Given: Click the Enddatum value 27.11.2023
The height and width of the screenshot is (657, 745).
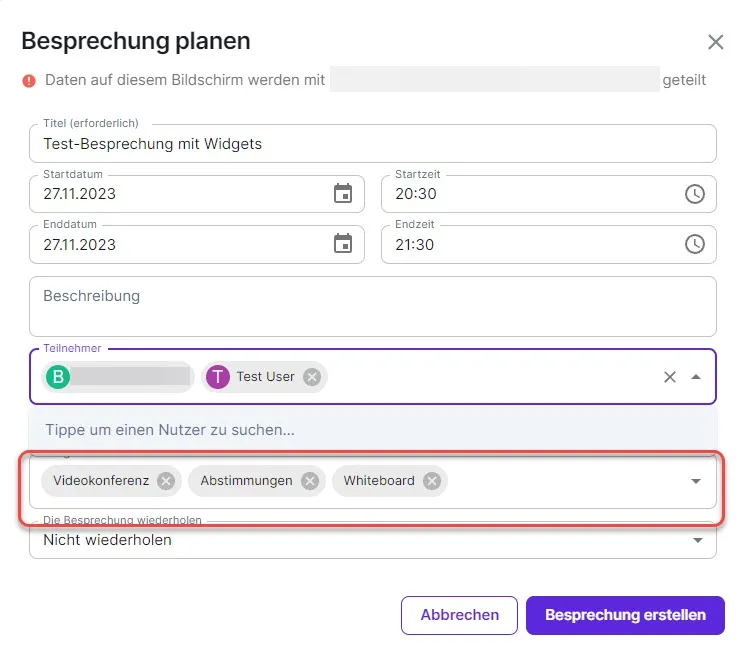Looking at the screenshot, I should 79,245.
